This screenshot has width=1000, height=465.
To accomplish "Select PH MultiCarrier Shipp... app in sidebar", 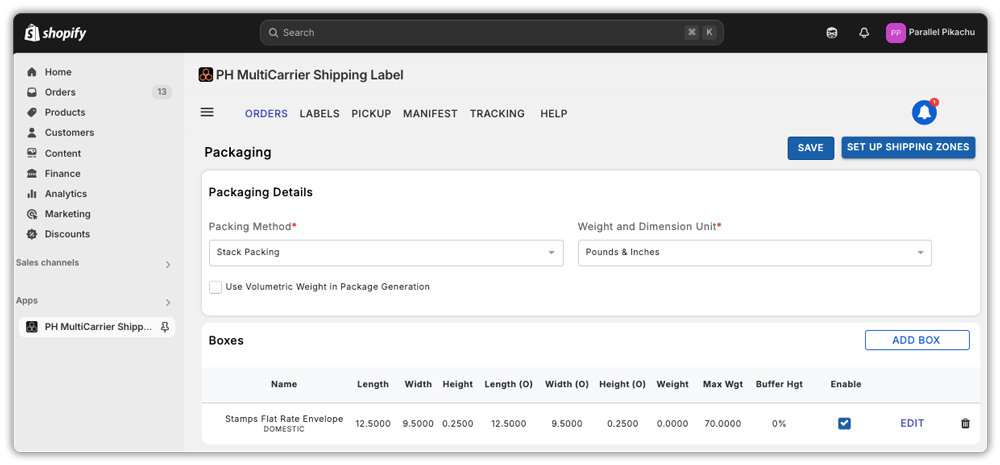I will 96,327.
